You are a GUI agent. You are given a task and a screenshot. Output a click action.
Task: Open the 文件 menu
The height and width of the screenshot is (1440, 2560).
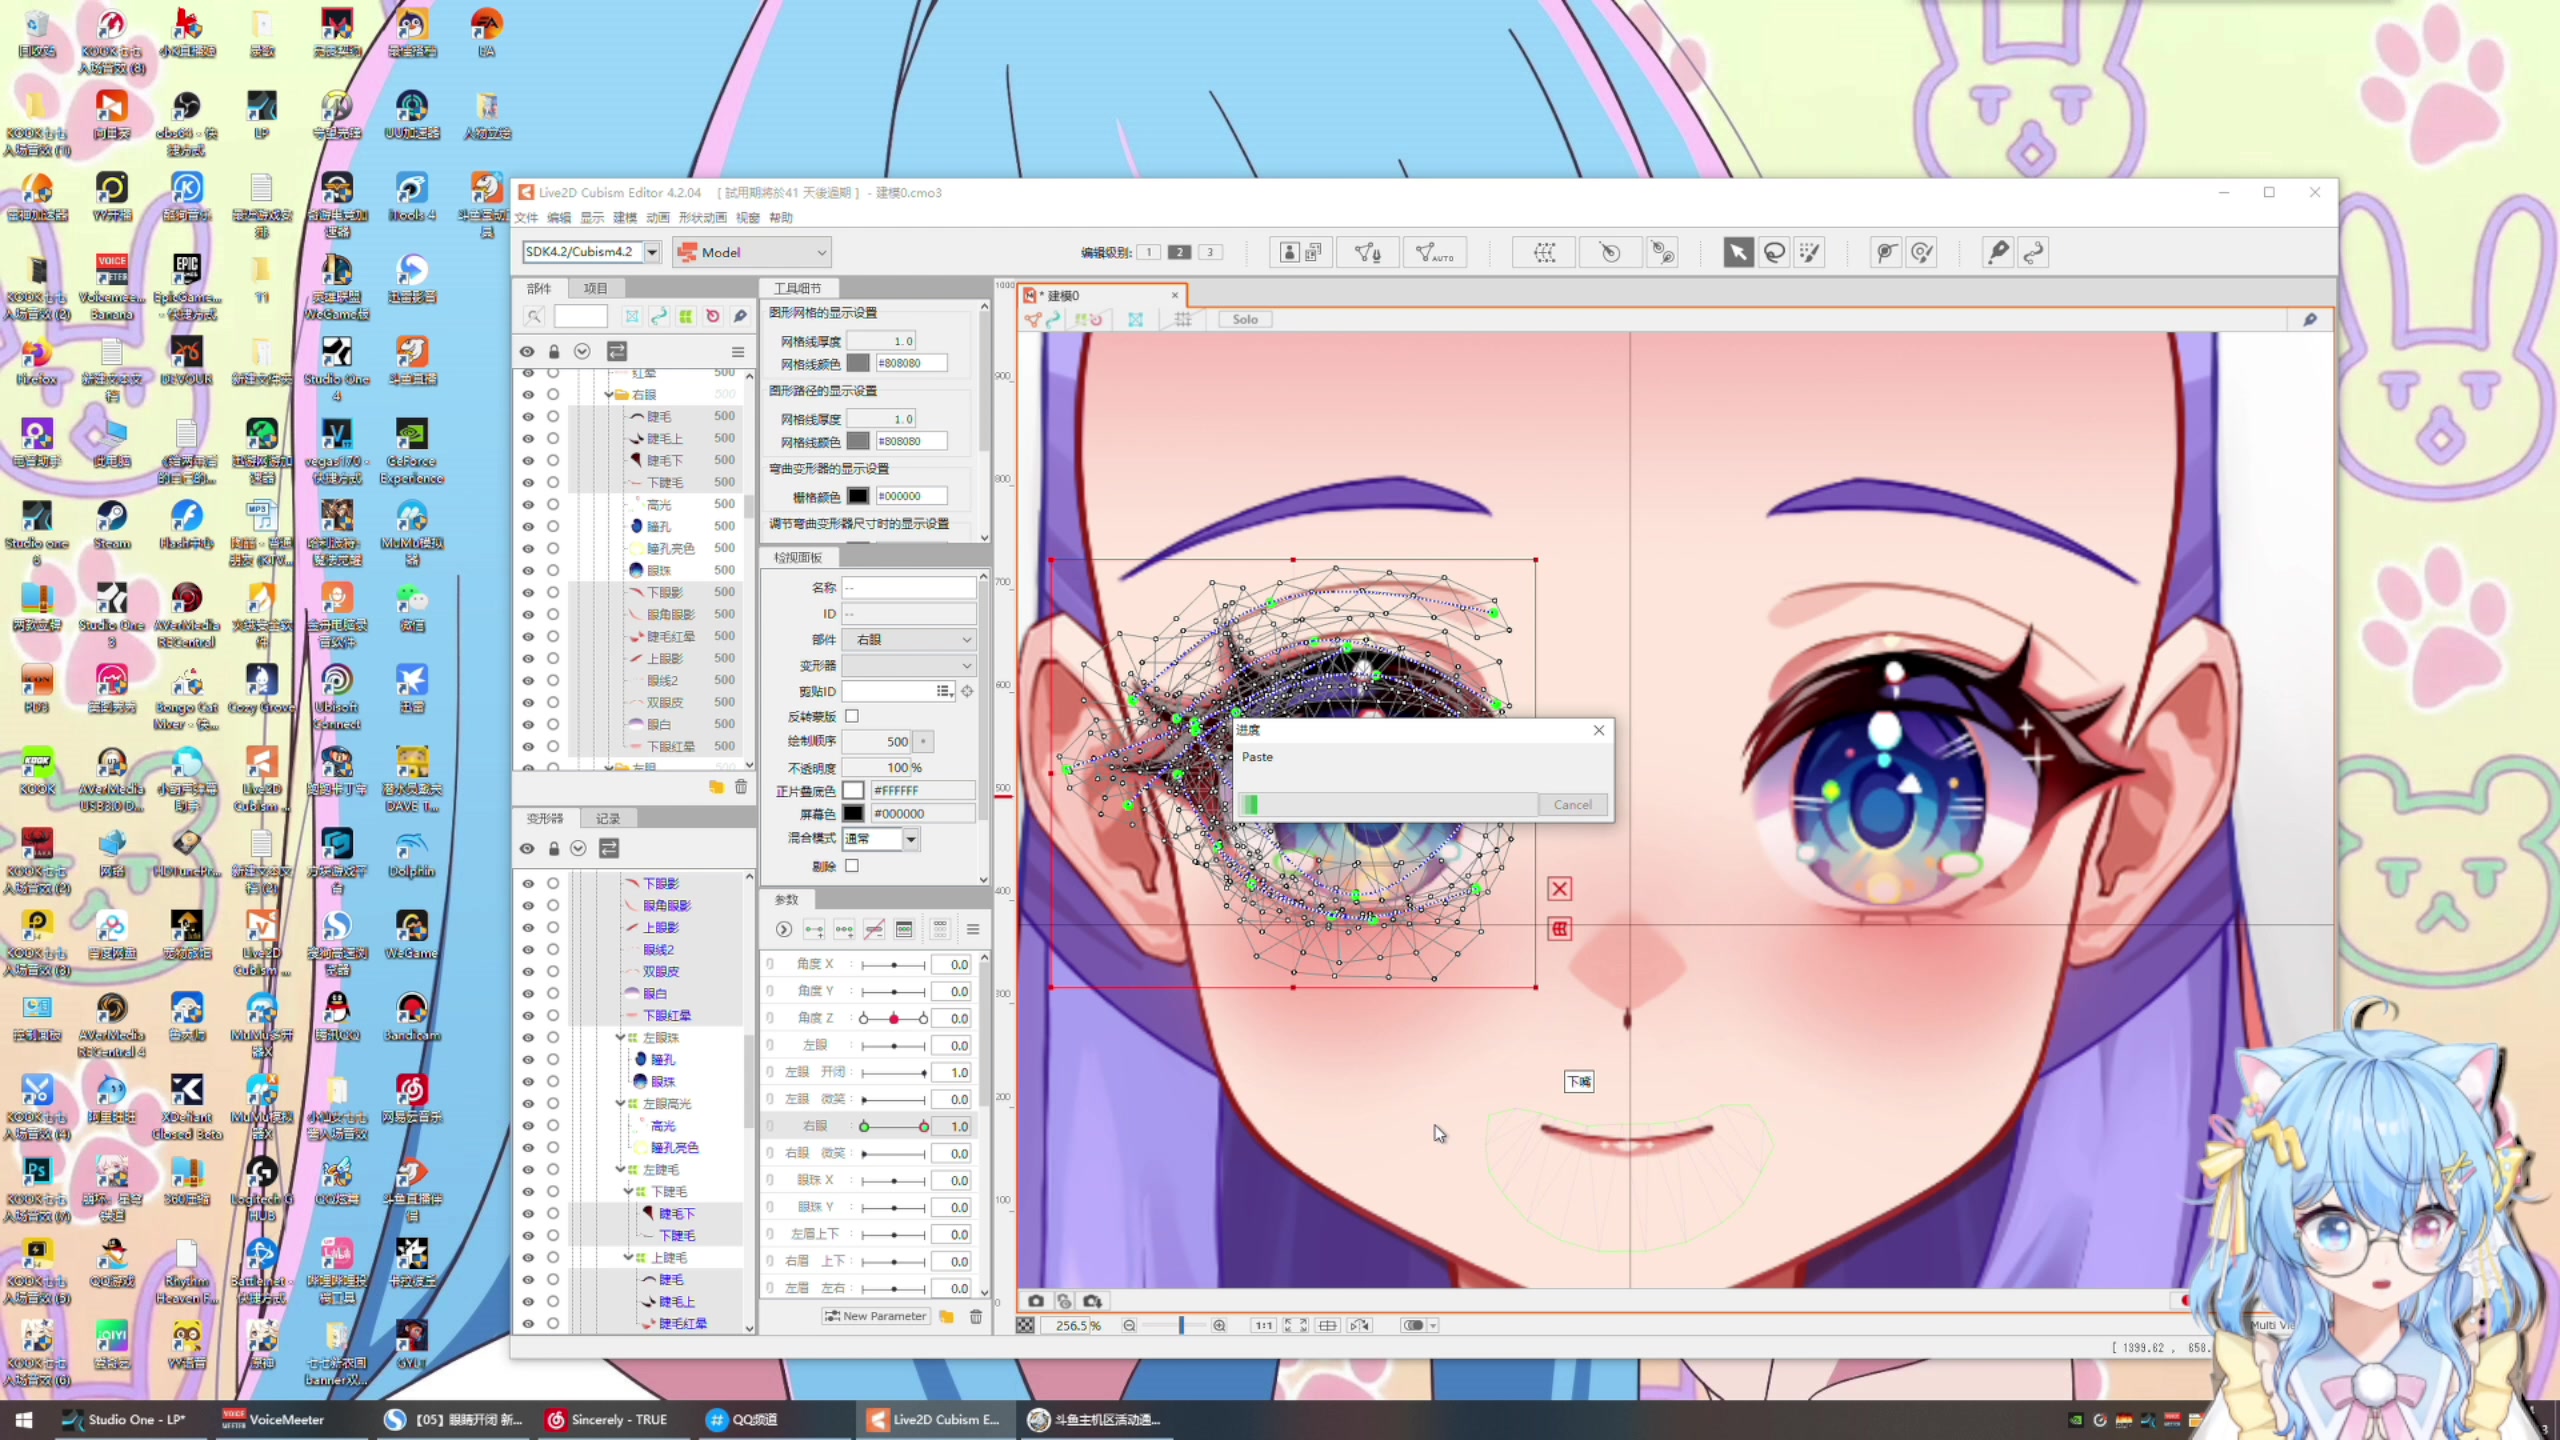[x=527, y=217]
